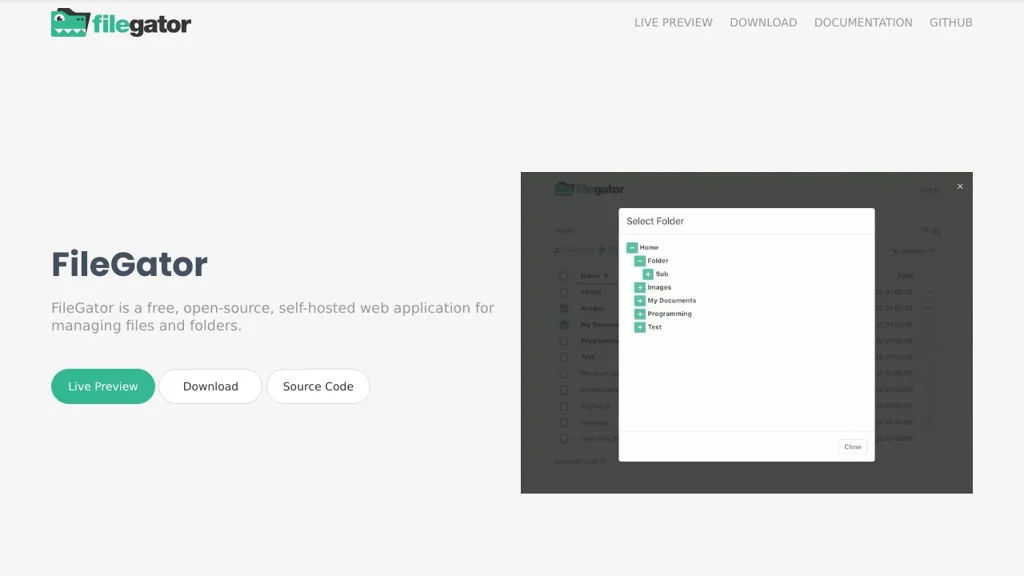Click the three-dot actions icon on the Folder row
1024x576 pixels.
point(932,292)
